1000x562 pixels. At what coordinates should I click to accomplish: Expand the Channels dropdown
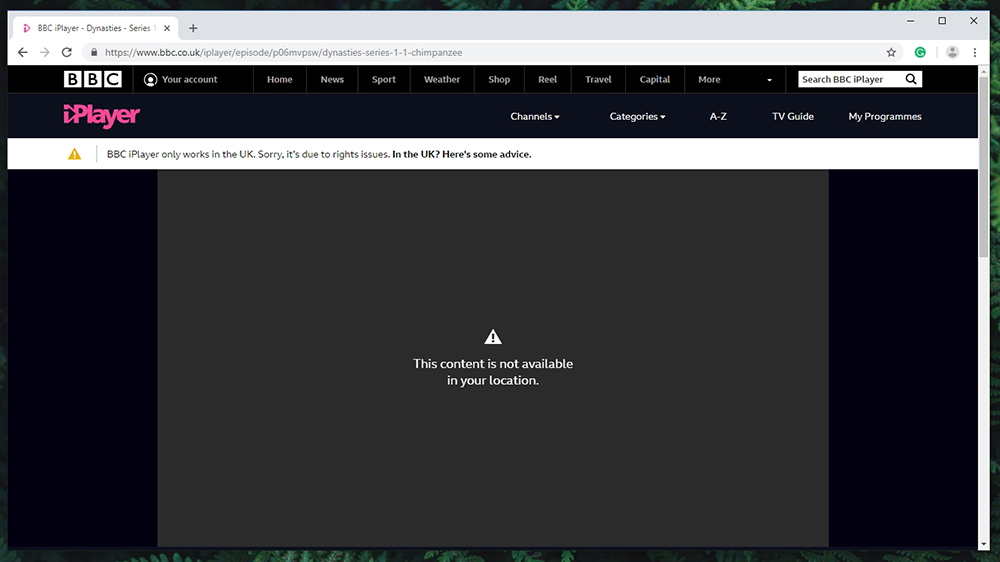534,116
